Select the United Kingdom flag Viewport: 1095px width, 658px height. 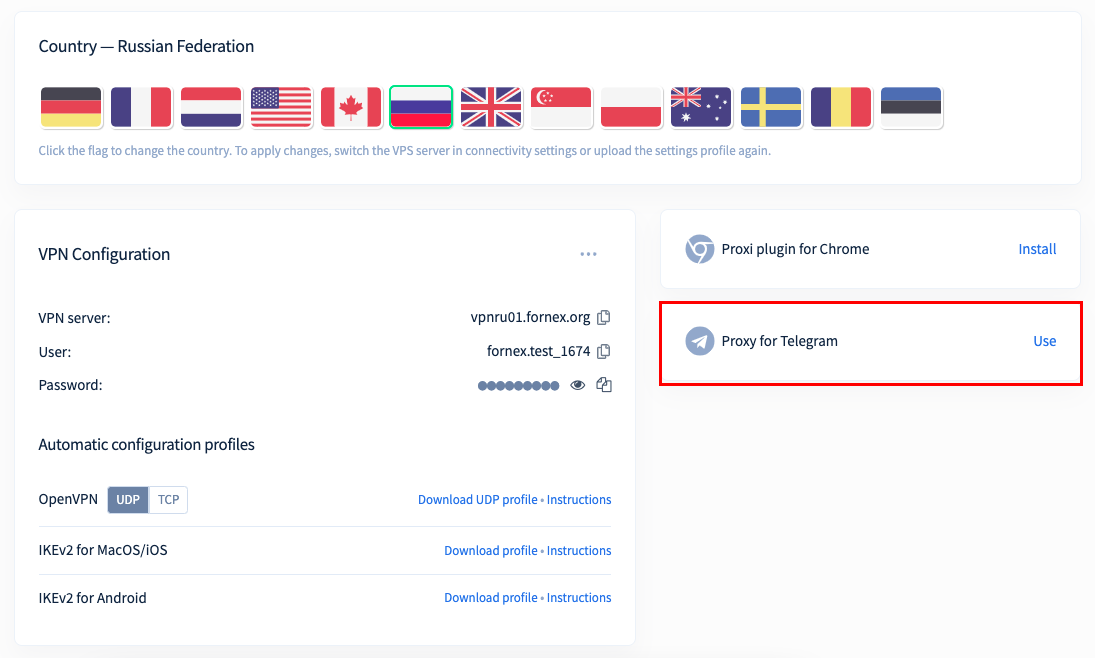click(491, 107)
